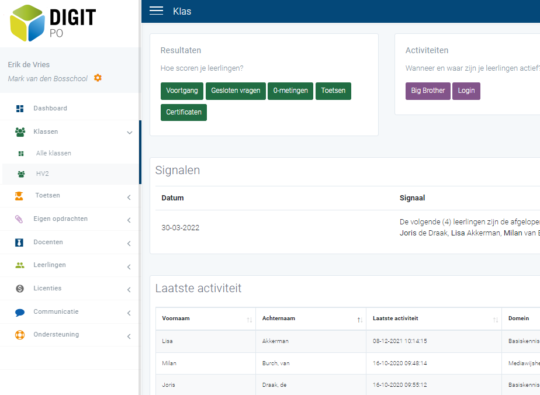
Task: Expand the Eigen opdrachten chevron
Action: 129,220
